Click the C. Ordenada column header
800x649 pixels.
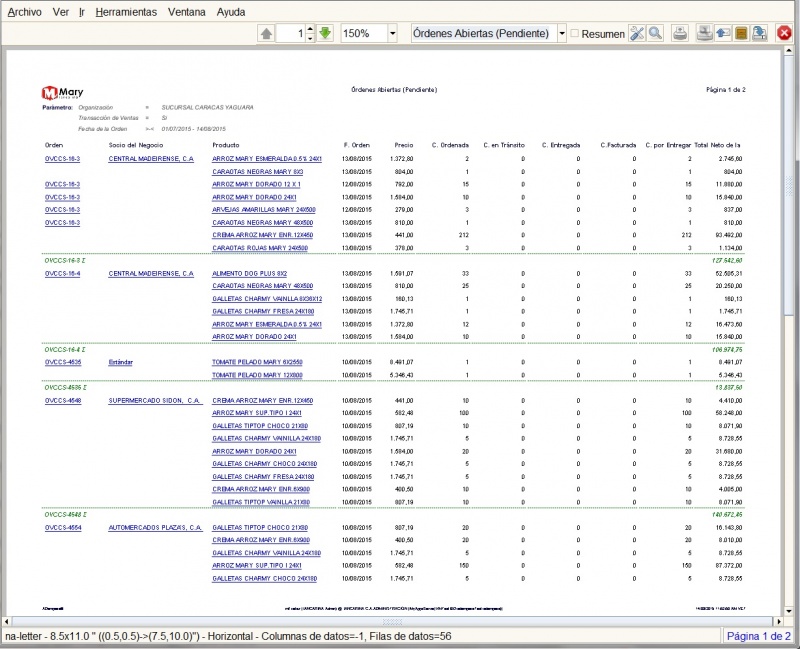pyautogui.click(x=450, y=145)
